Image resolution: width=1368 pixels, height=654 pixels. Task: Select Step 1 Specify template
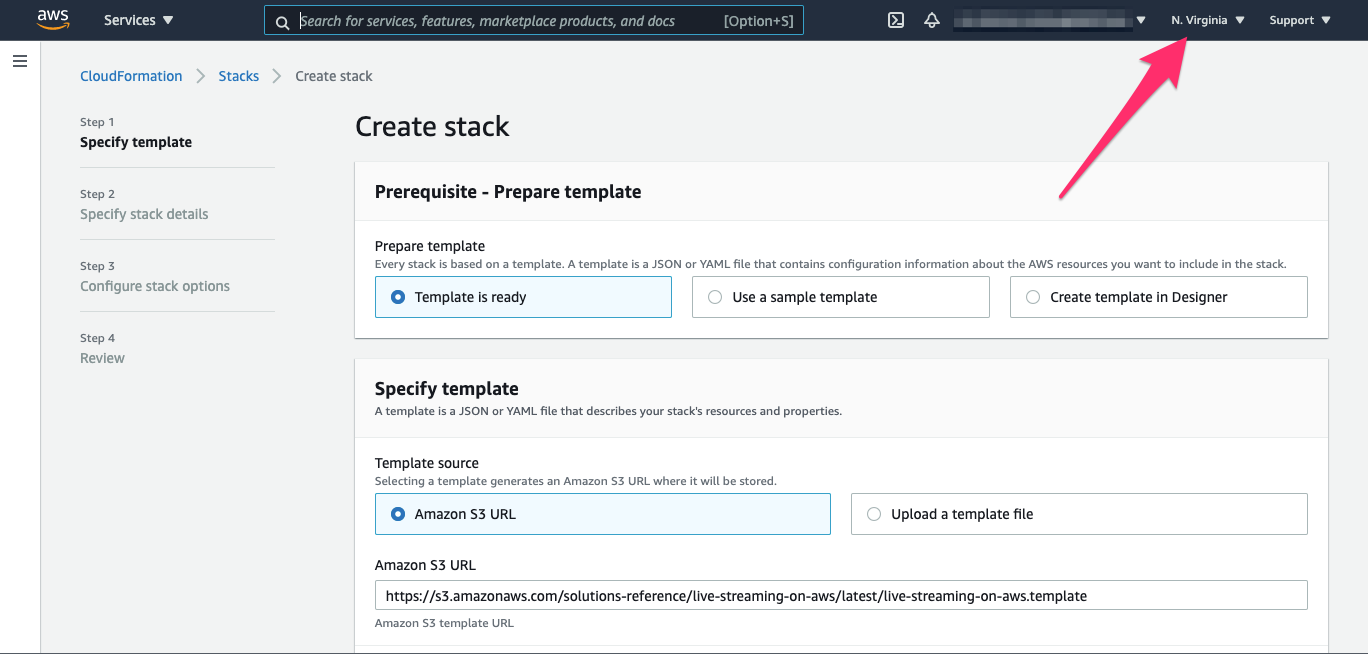click(136, 133)
